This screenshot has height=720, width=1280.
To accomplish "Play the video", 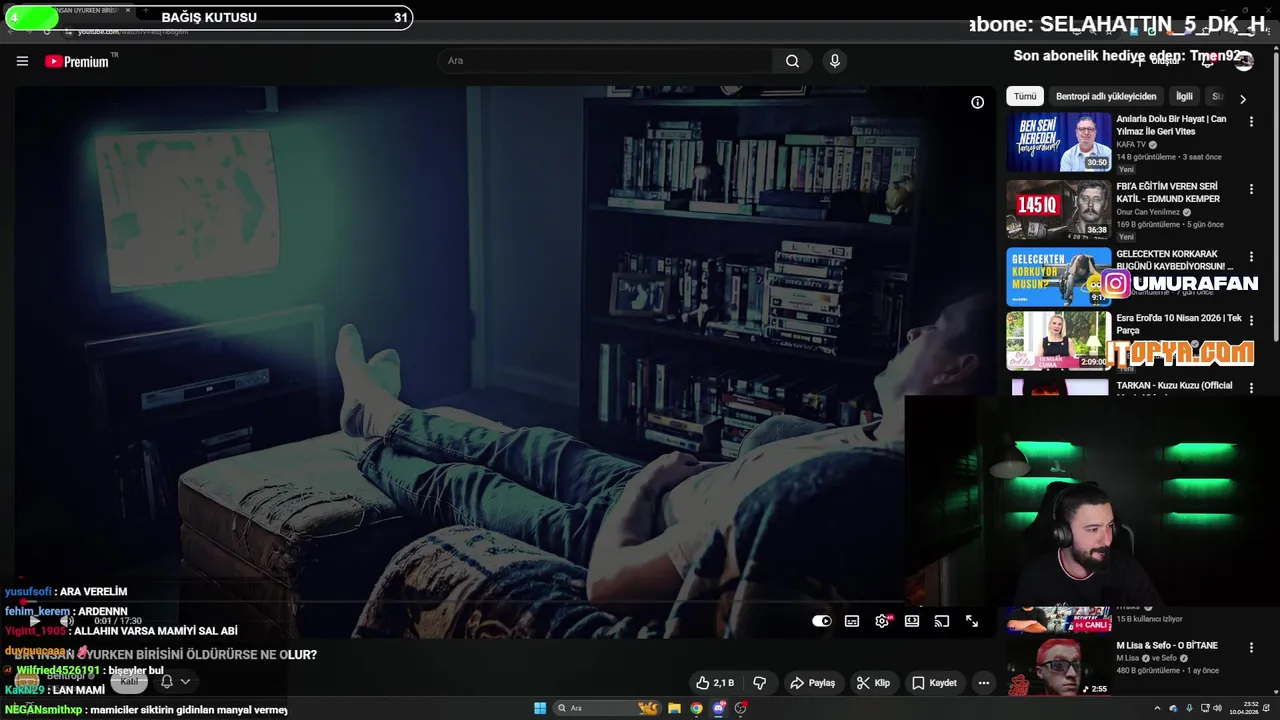I will (34, 621).
